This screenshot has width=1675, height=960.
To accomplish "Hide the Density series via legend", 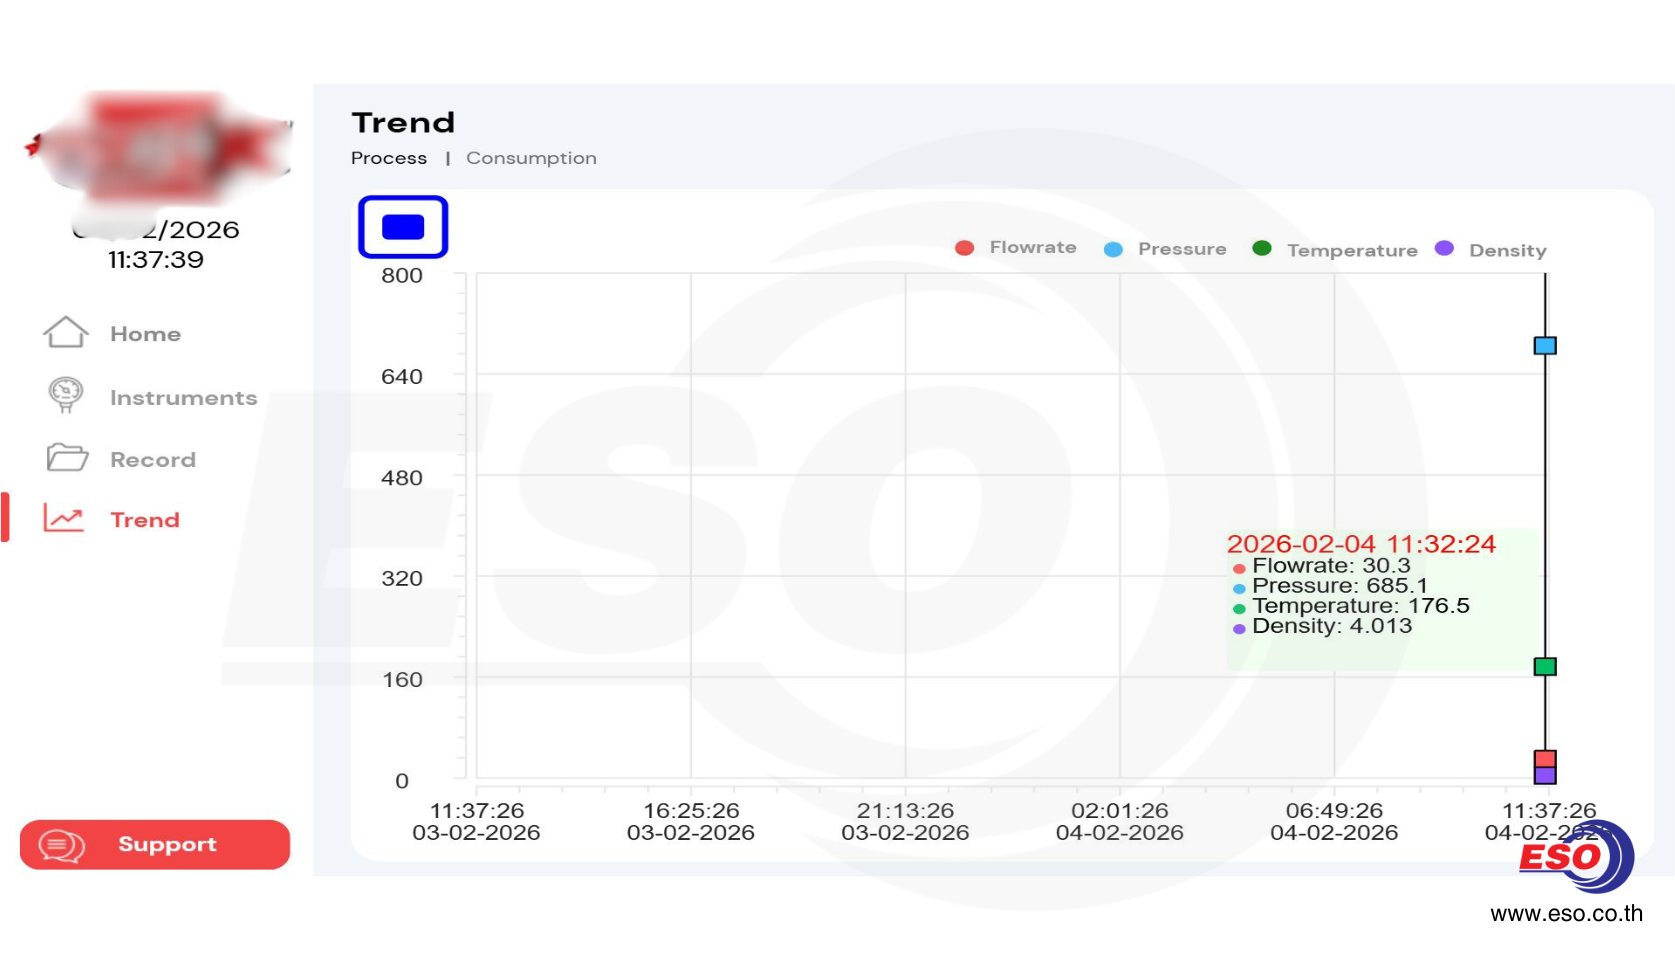I will point(1491,250).
